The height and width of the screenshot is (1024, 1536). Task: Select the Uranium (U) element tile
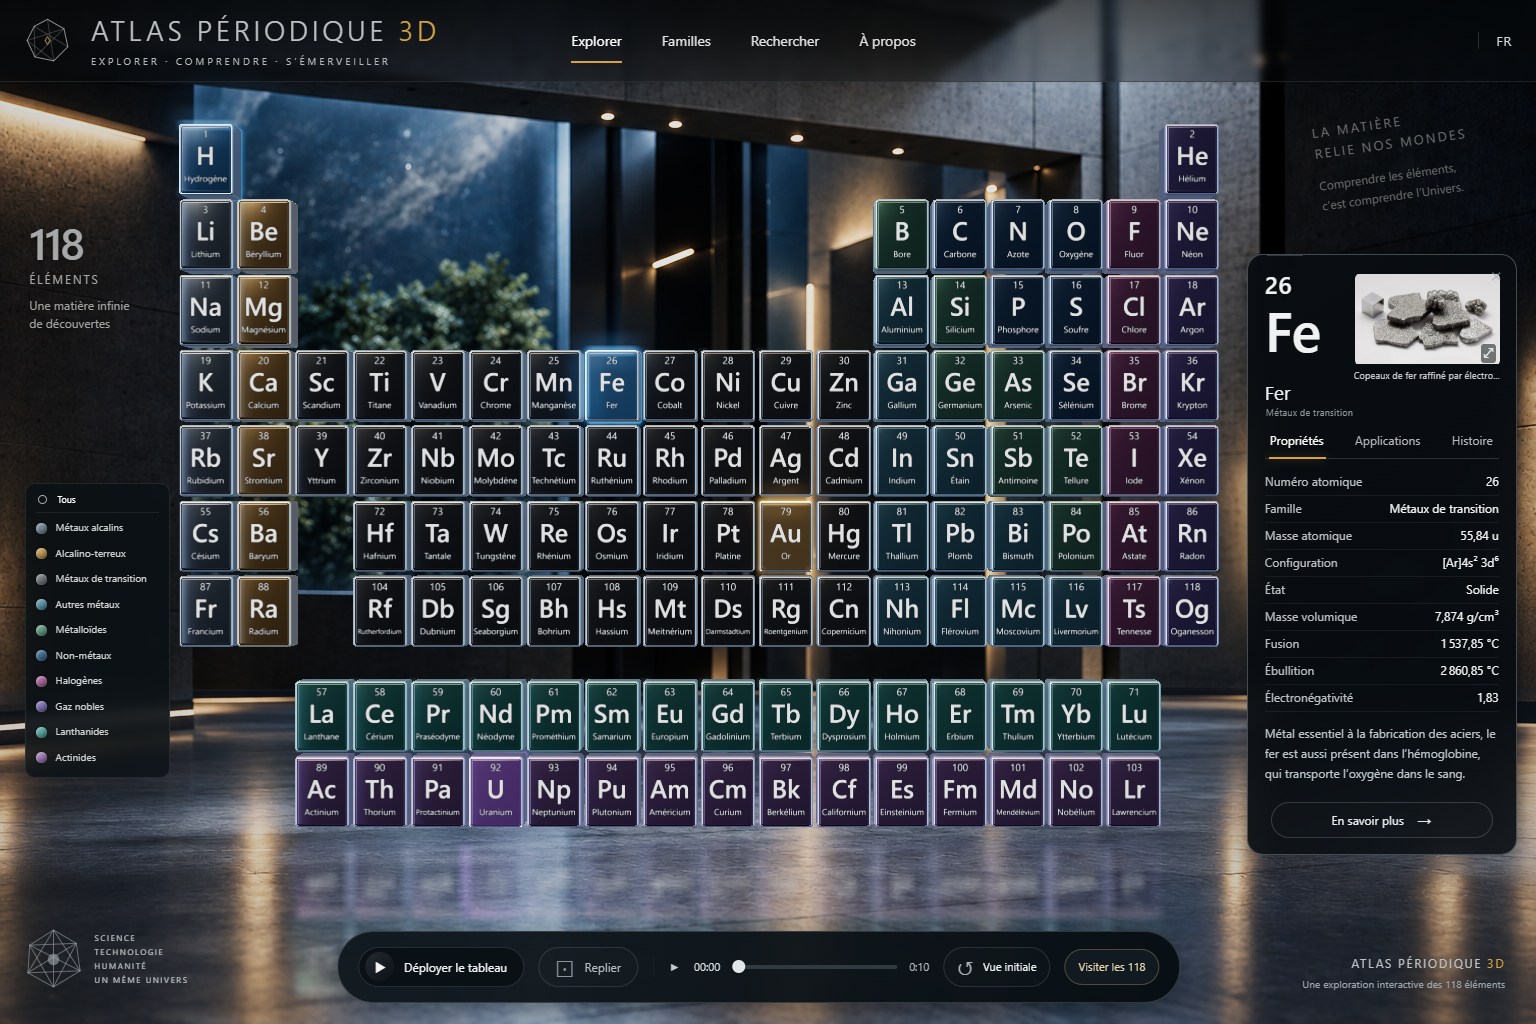coord(495,790)
